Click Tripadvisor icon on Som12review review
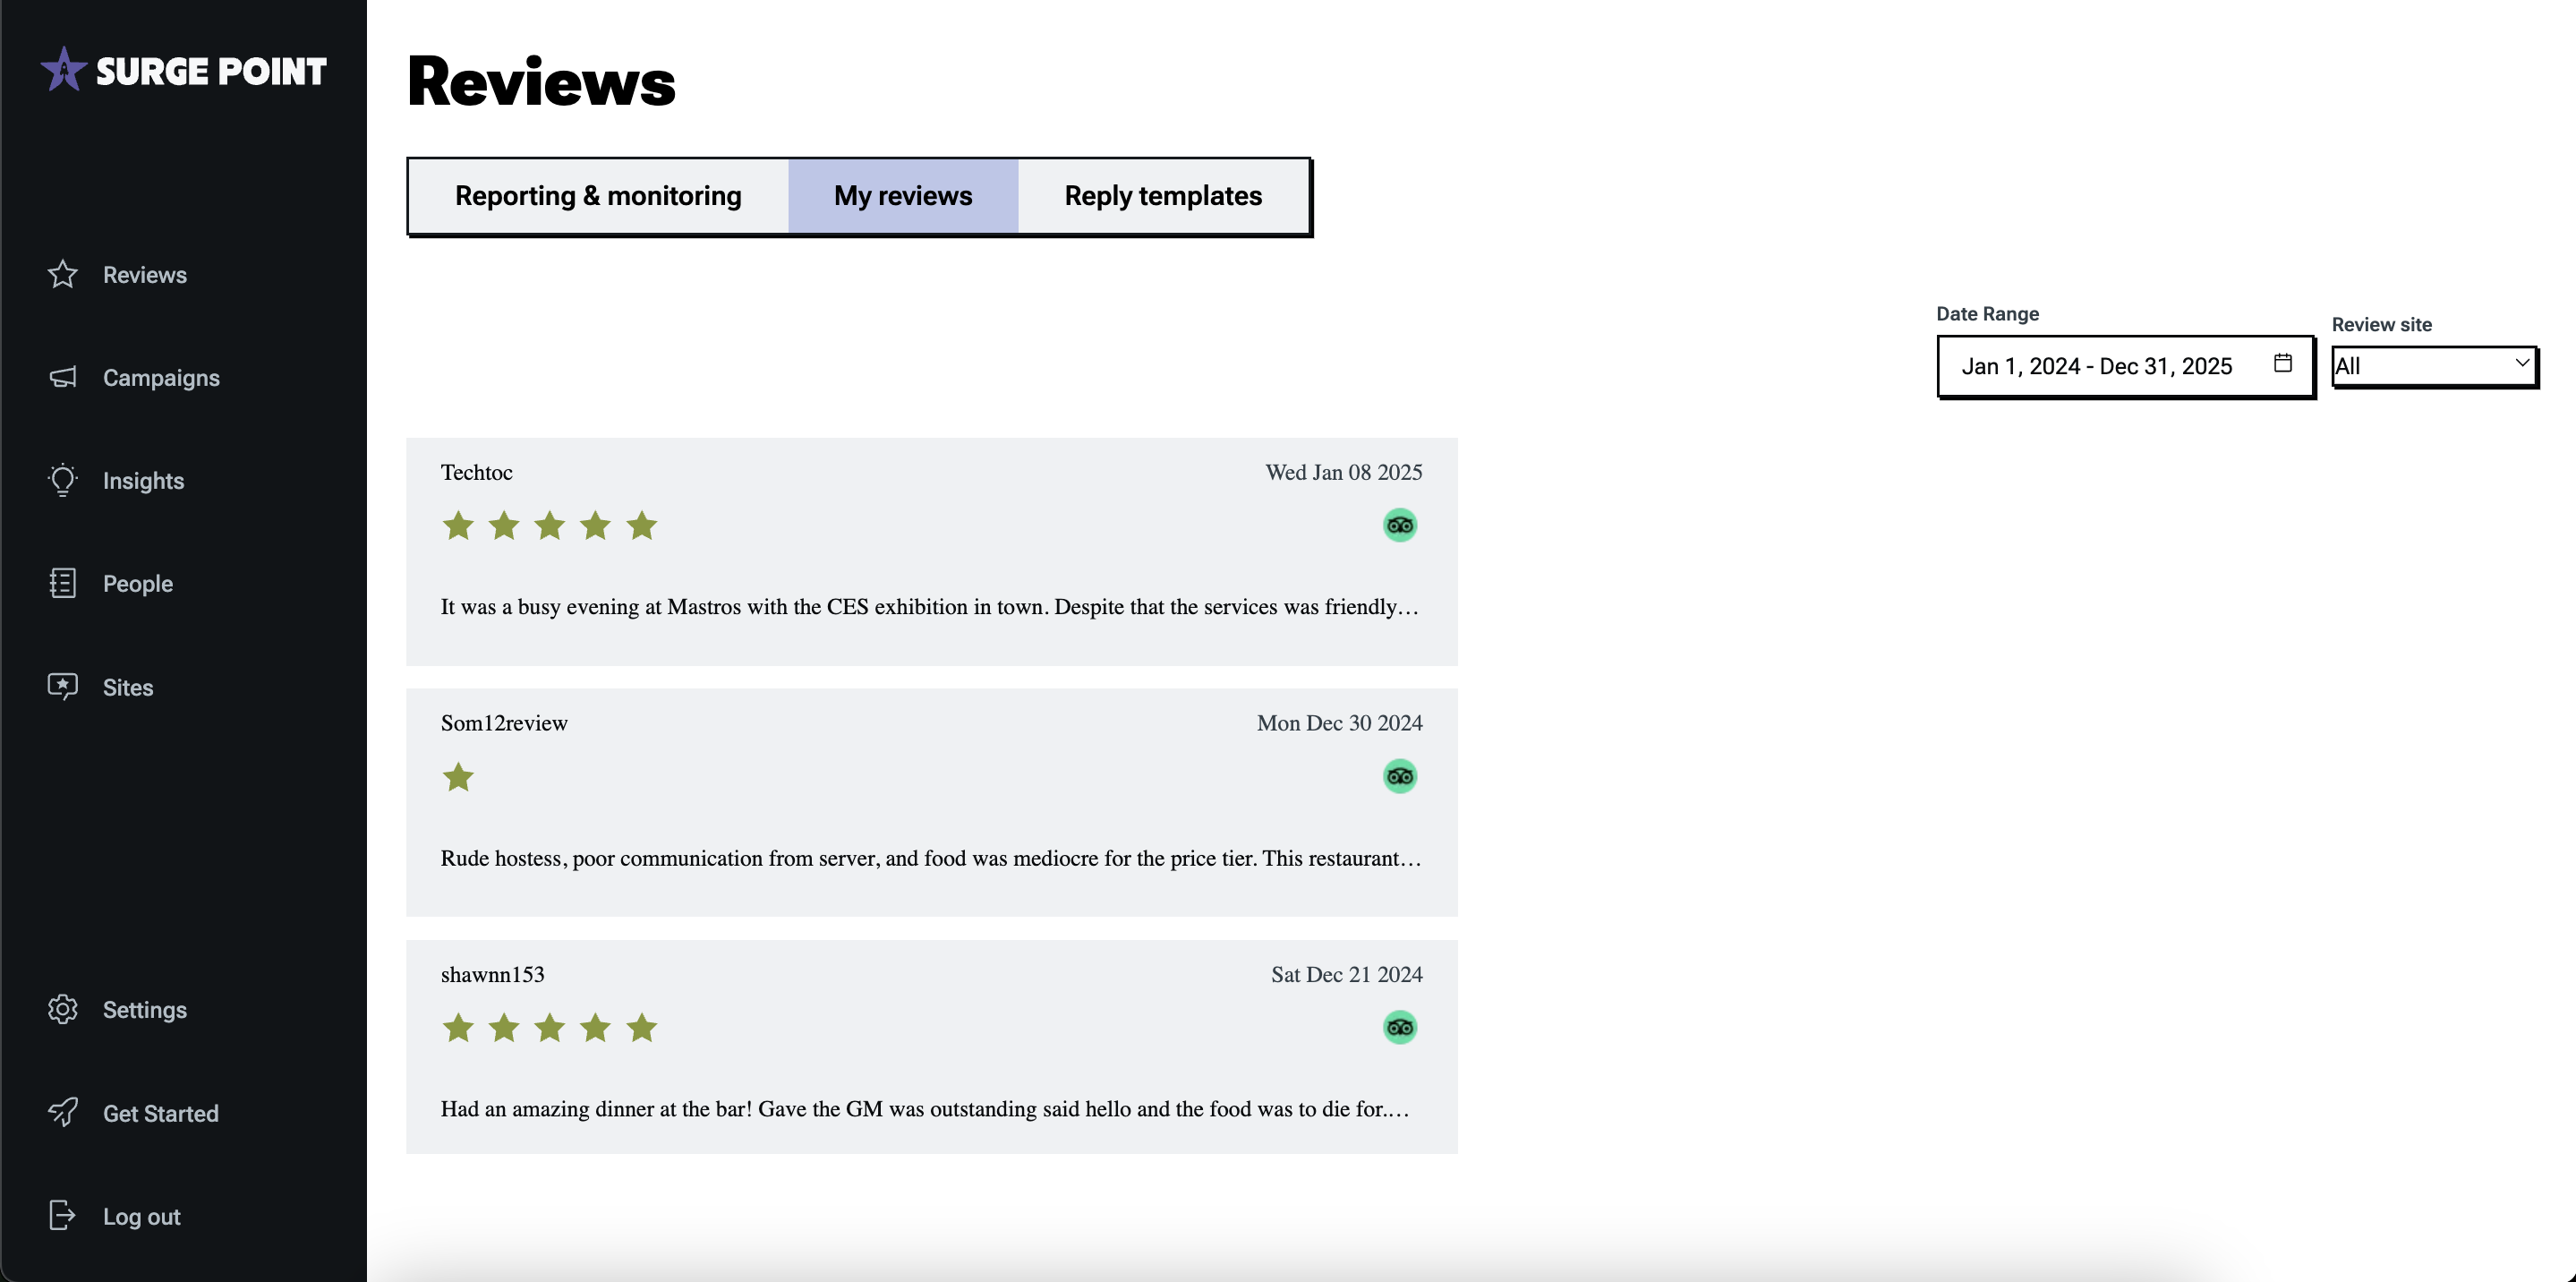 coord(1399,776)
